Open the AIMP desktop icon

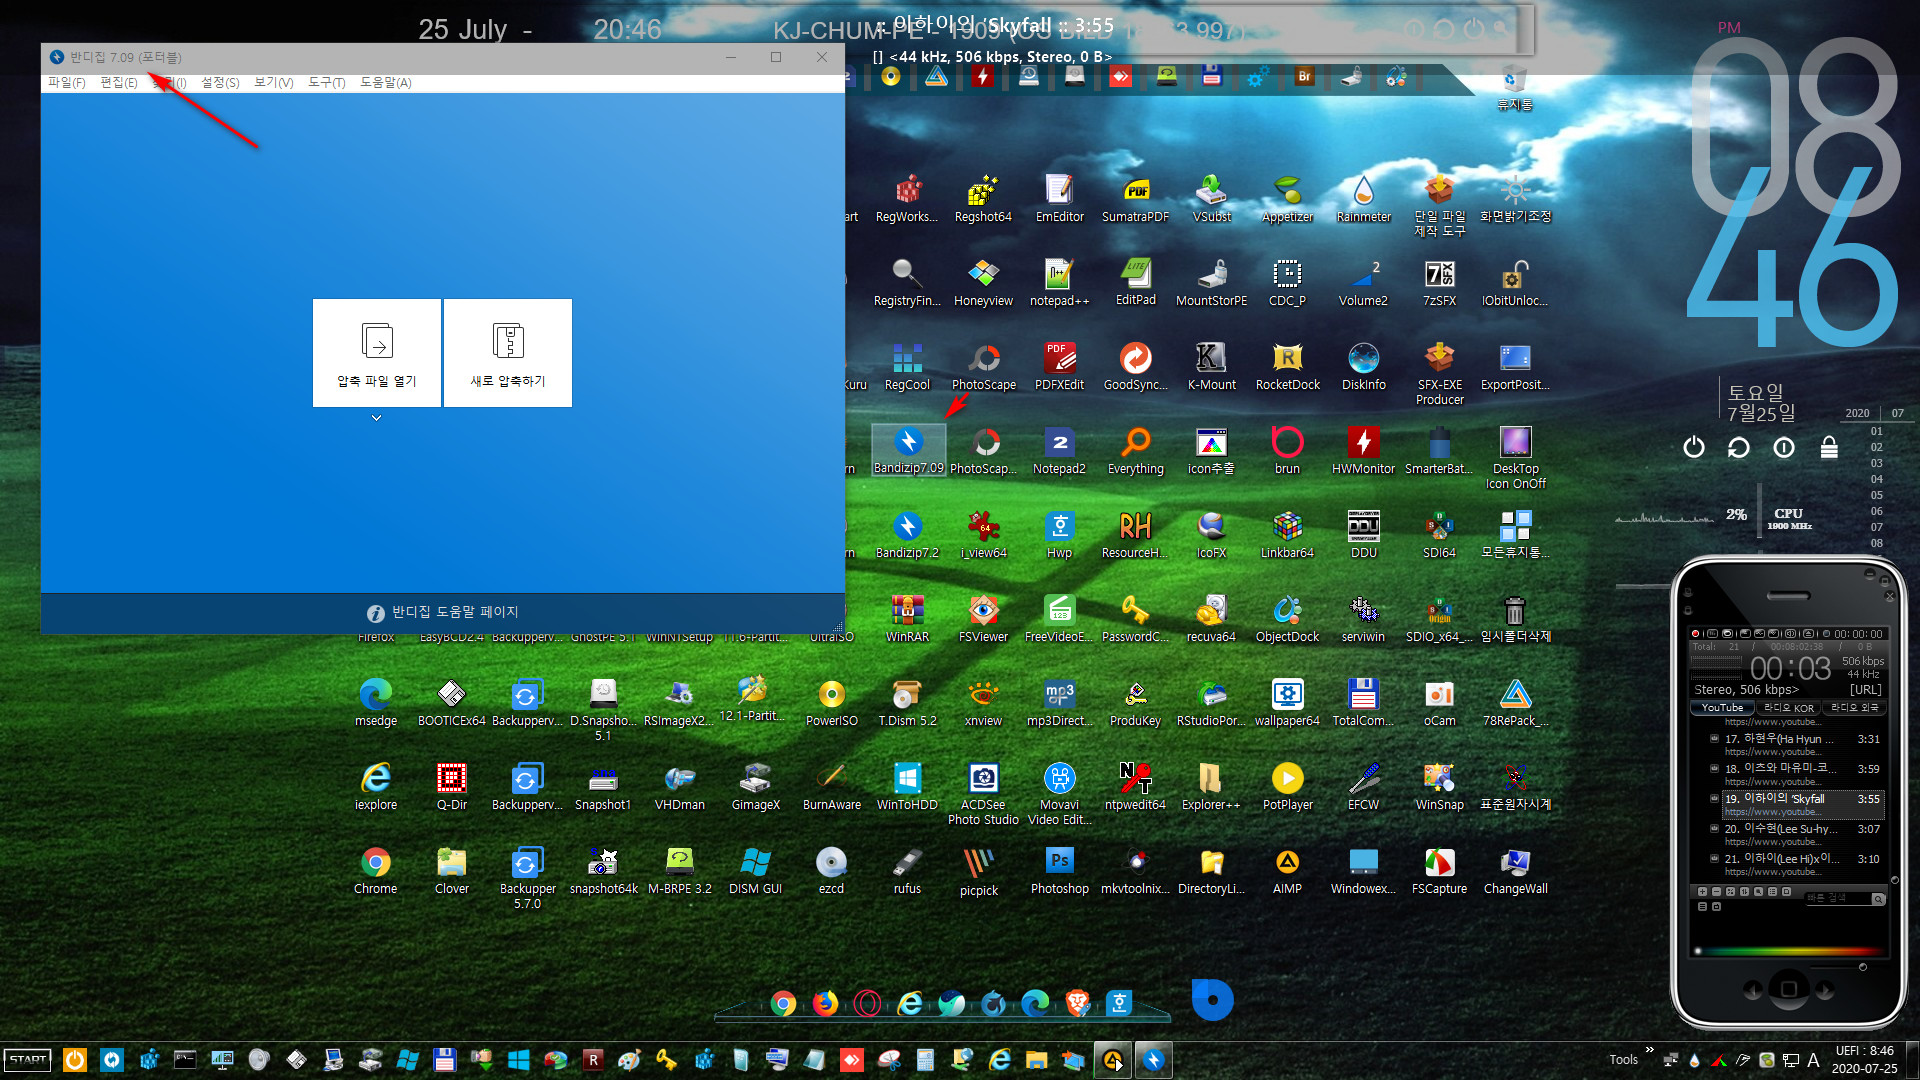(1287, 871)
